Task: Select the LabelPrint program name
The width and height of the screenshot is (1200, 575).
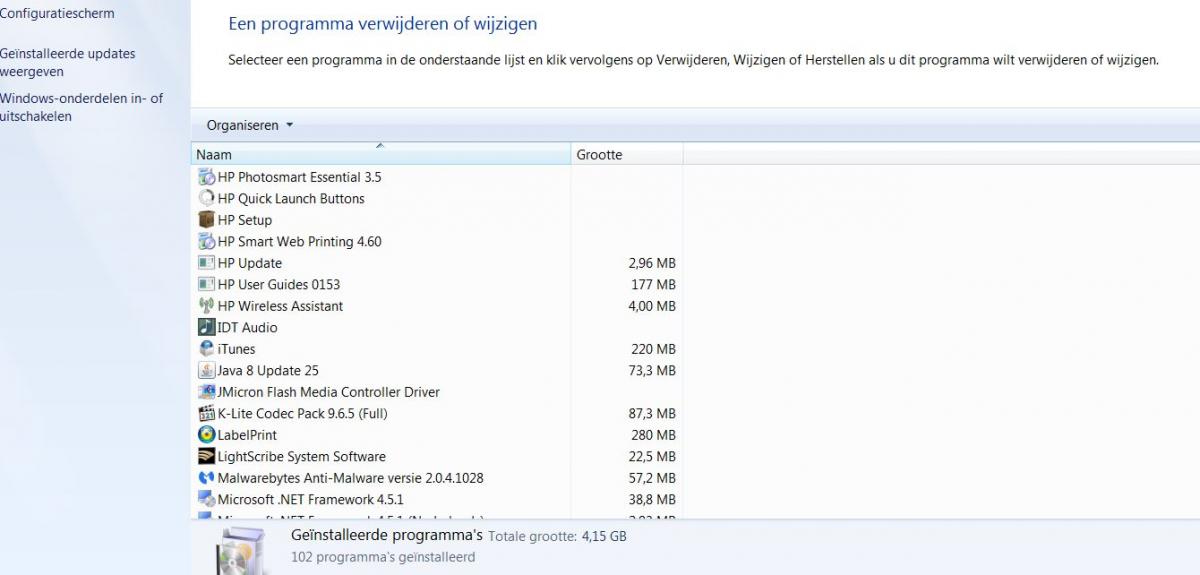Action: [x=247, y=435]
